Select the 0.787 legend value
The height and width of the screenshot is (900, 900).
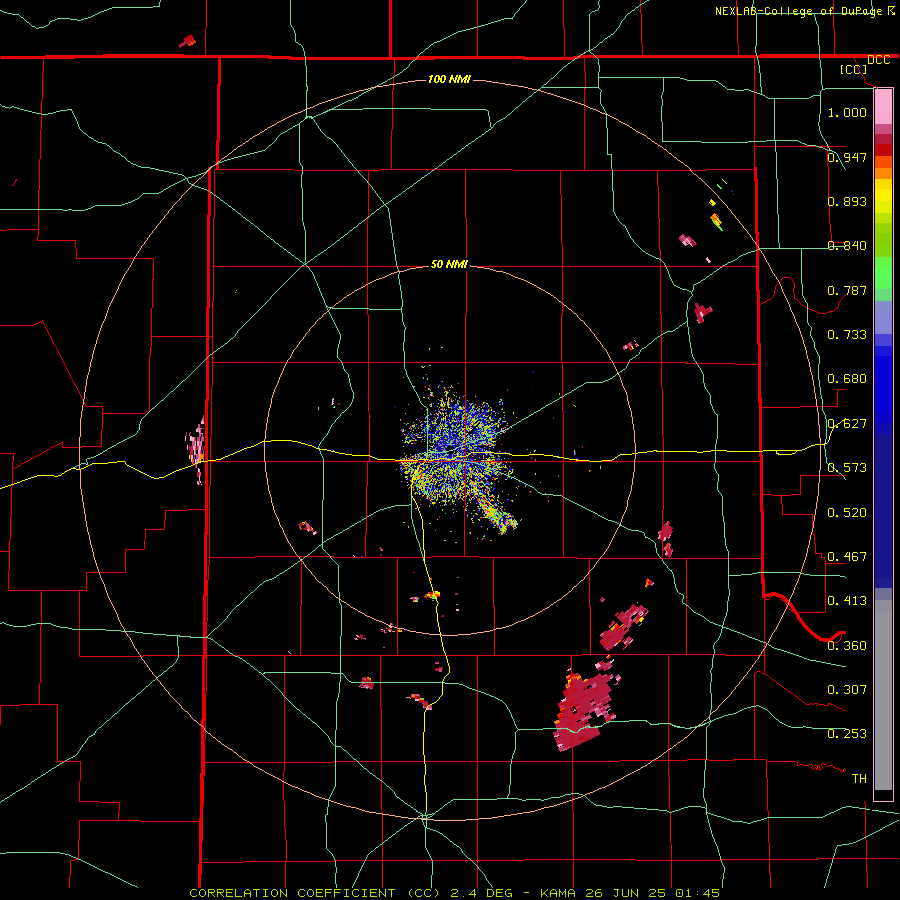pyautogui.click(x=847, y=290)
